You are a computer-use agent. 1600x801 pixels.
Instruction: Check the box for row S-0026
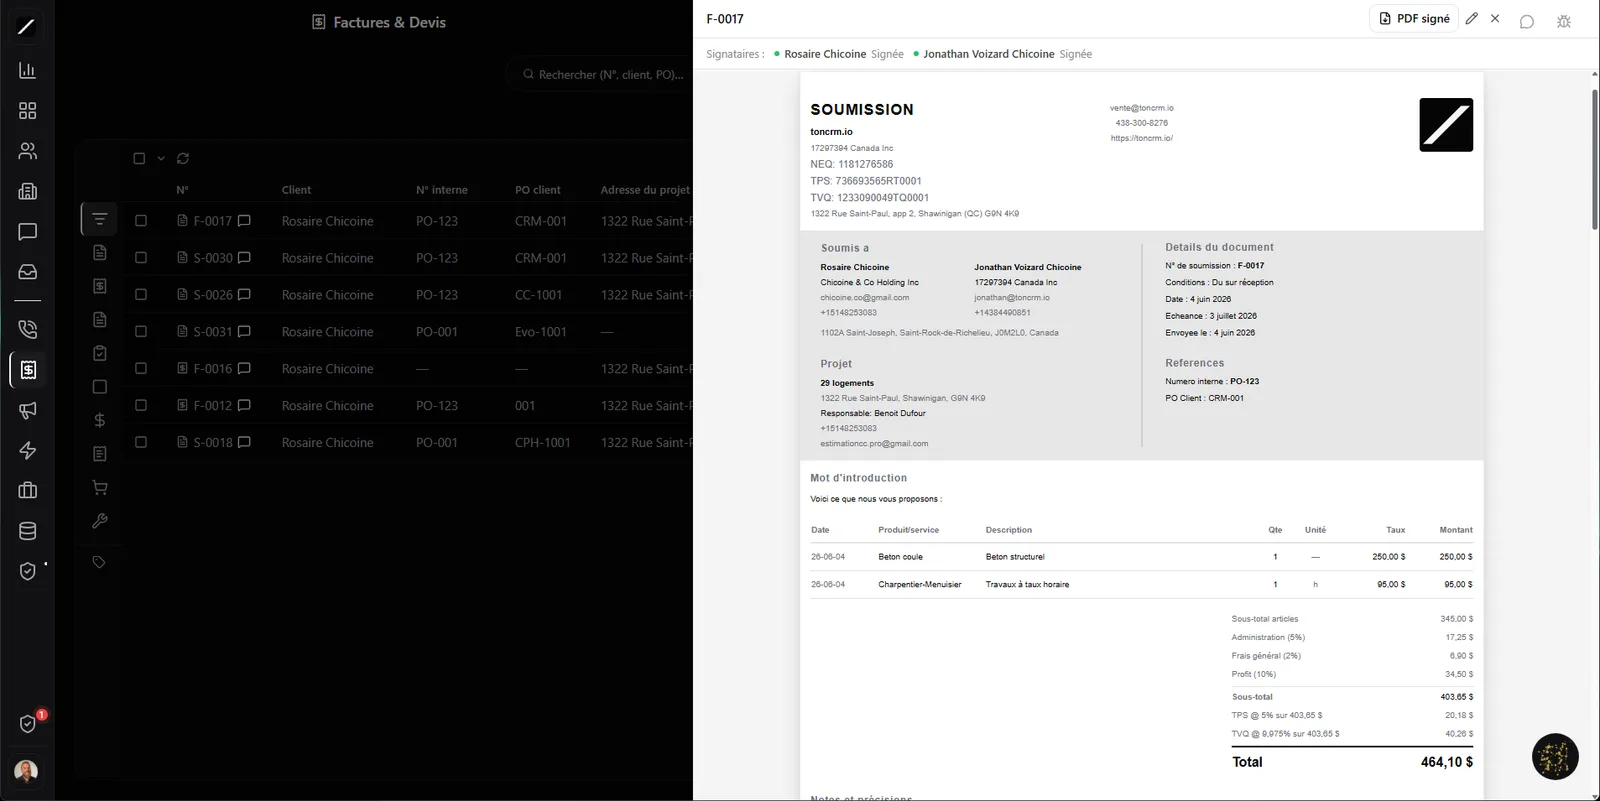click(x=141, y=295)
